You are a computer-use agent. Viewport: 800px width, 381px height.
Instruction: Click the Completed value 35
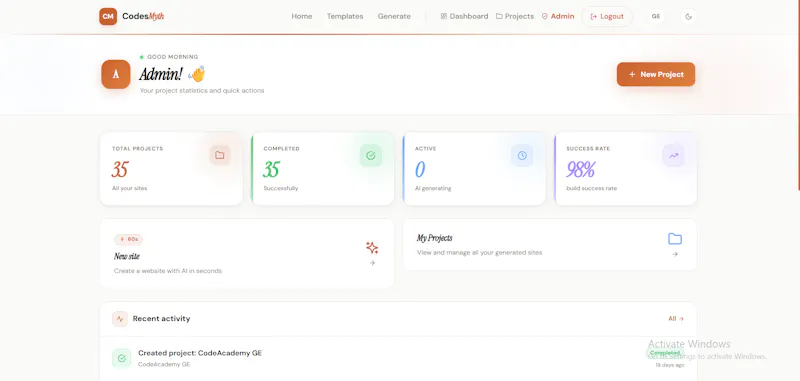271,169
